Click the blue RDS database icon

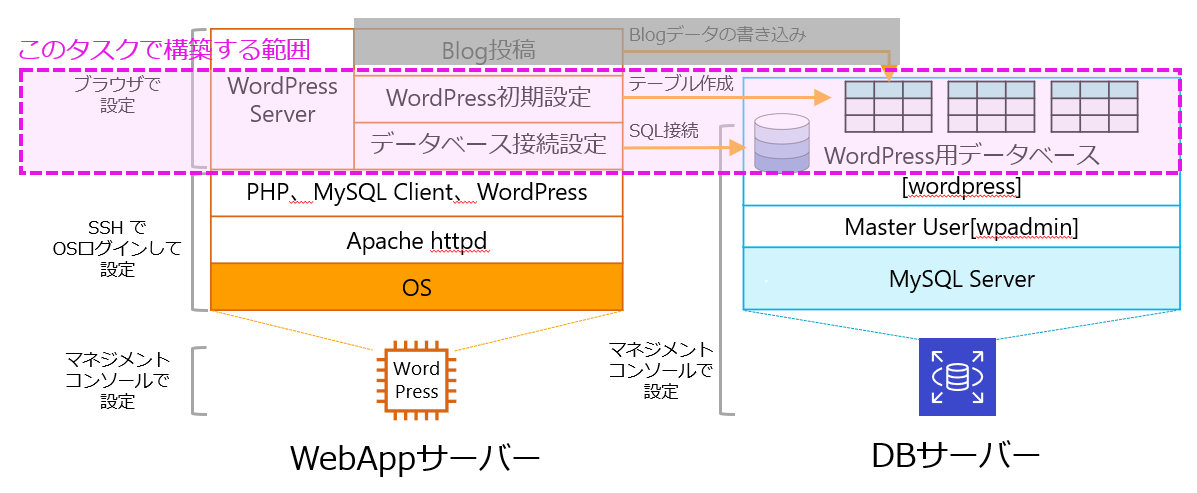pos(957,377)
